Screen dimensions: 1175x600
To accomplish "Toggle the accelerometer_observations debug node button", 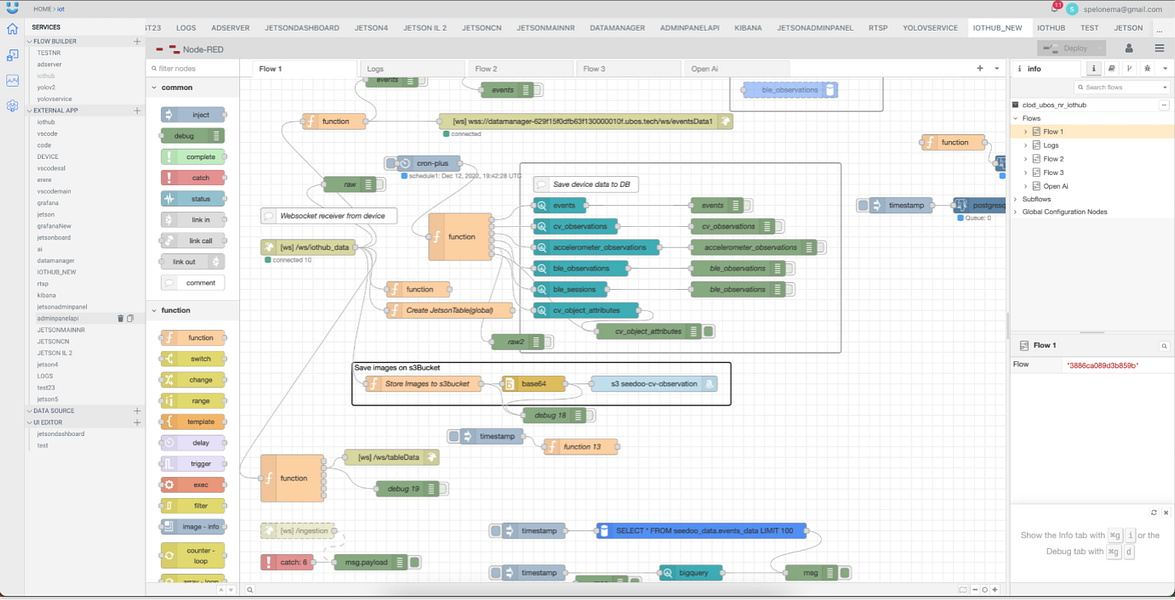I will [x=822, y=247].
